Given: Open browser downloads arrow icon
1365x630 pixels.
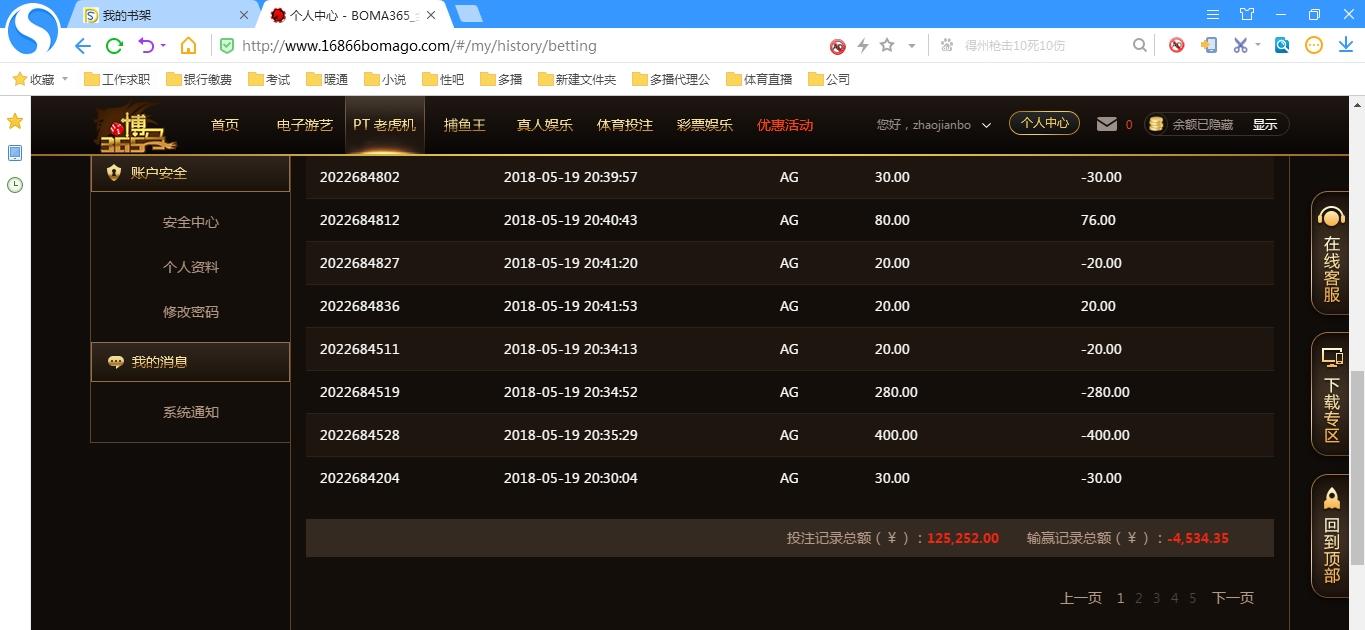Looking at the screenshot, I should coord(1345,45).
